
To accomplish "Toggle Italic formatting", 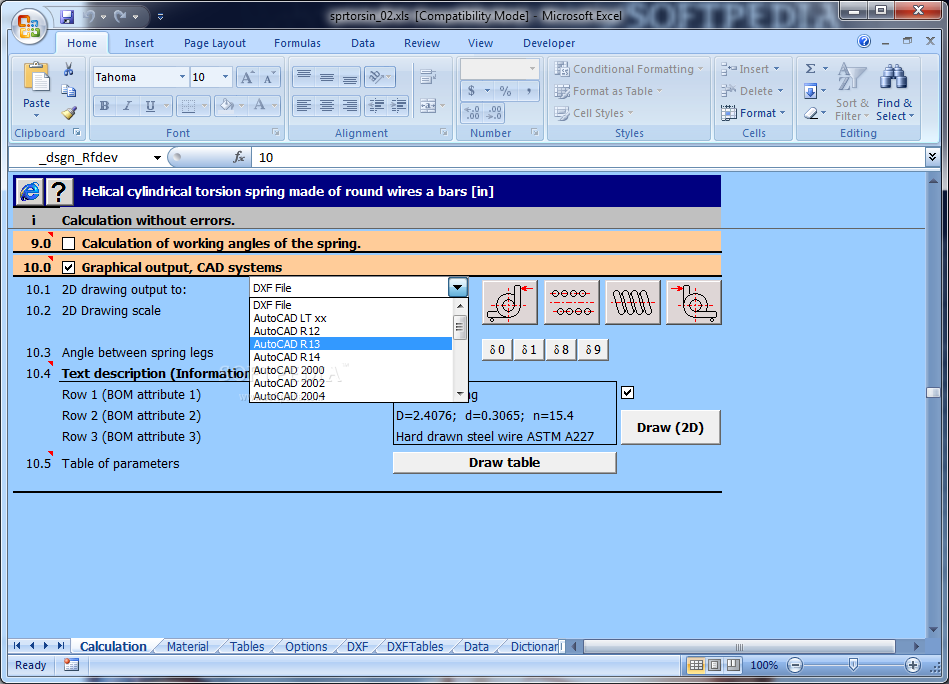I will coord(127,106).
